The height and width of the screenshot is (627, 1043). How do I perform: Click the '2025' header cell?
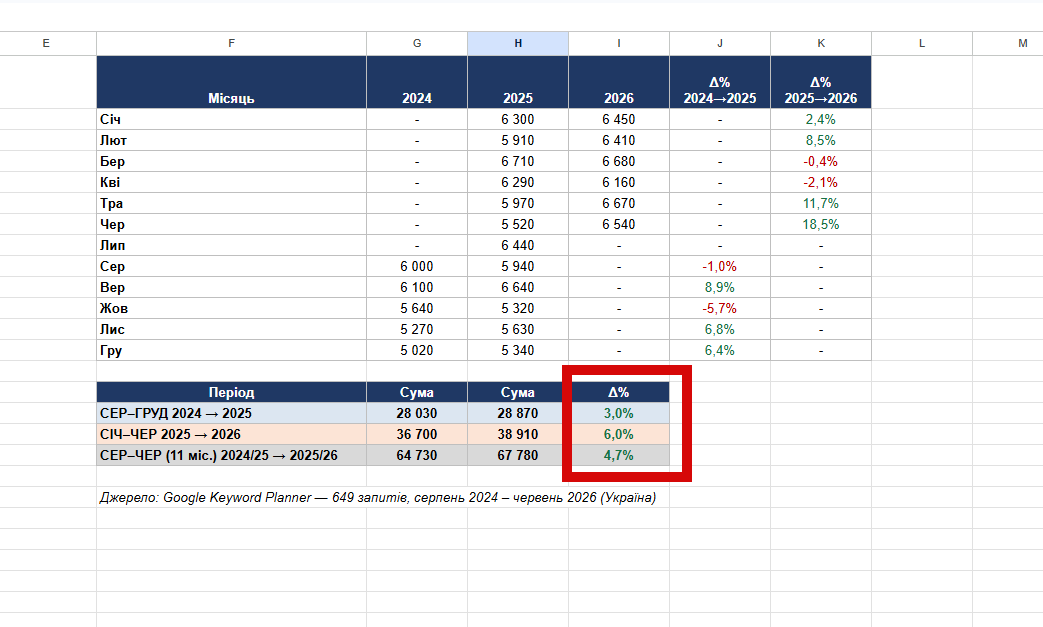(518, 82)
